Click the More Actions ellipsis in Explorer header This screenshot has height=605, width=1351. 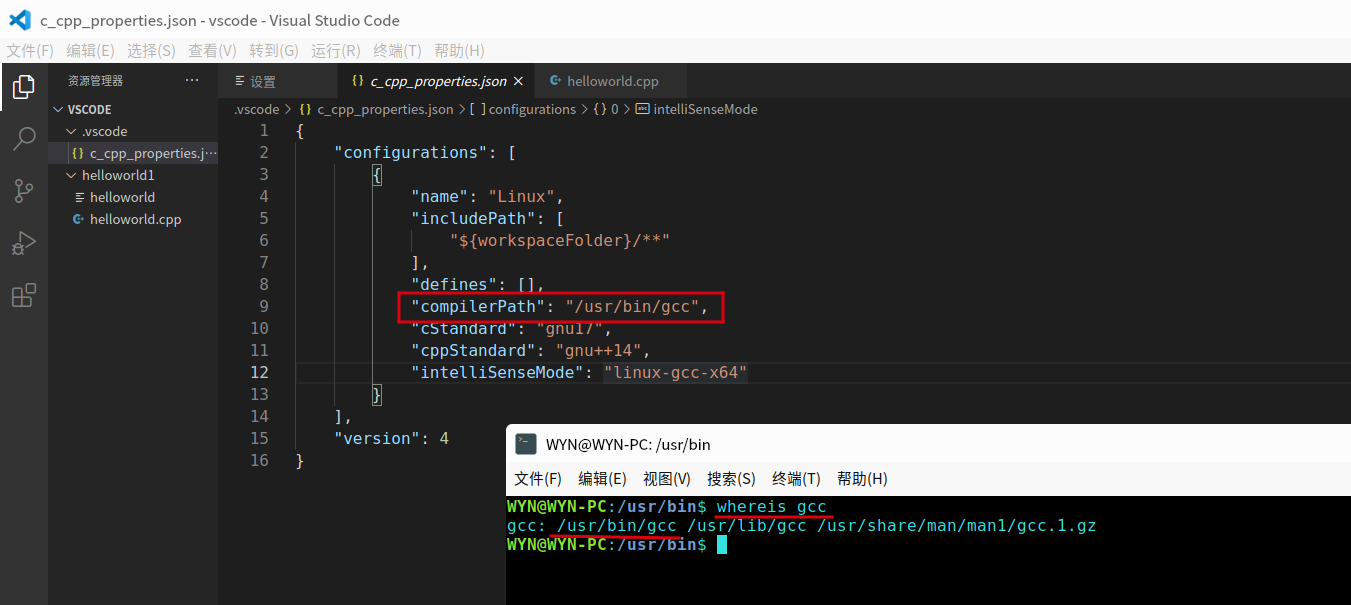(192, 80)
